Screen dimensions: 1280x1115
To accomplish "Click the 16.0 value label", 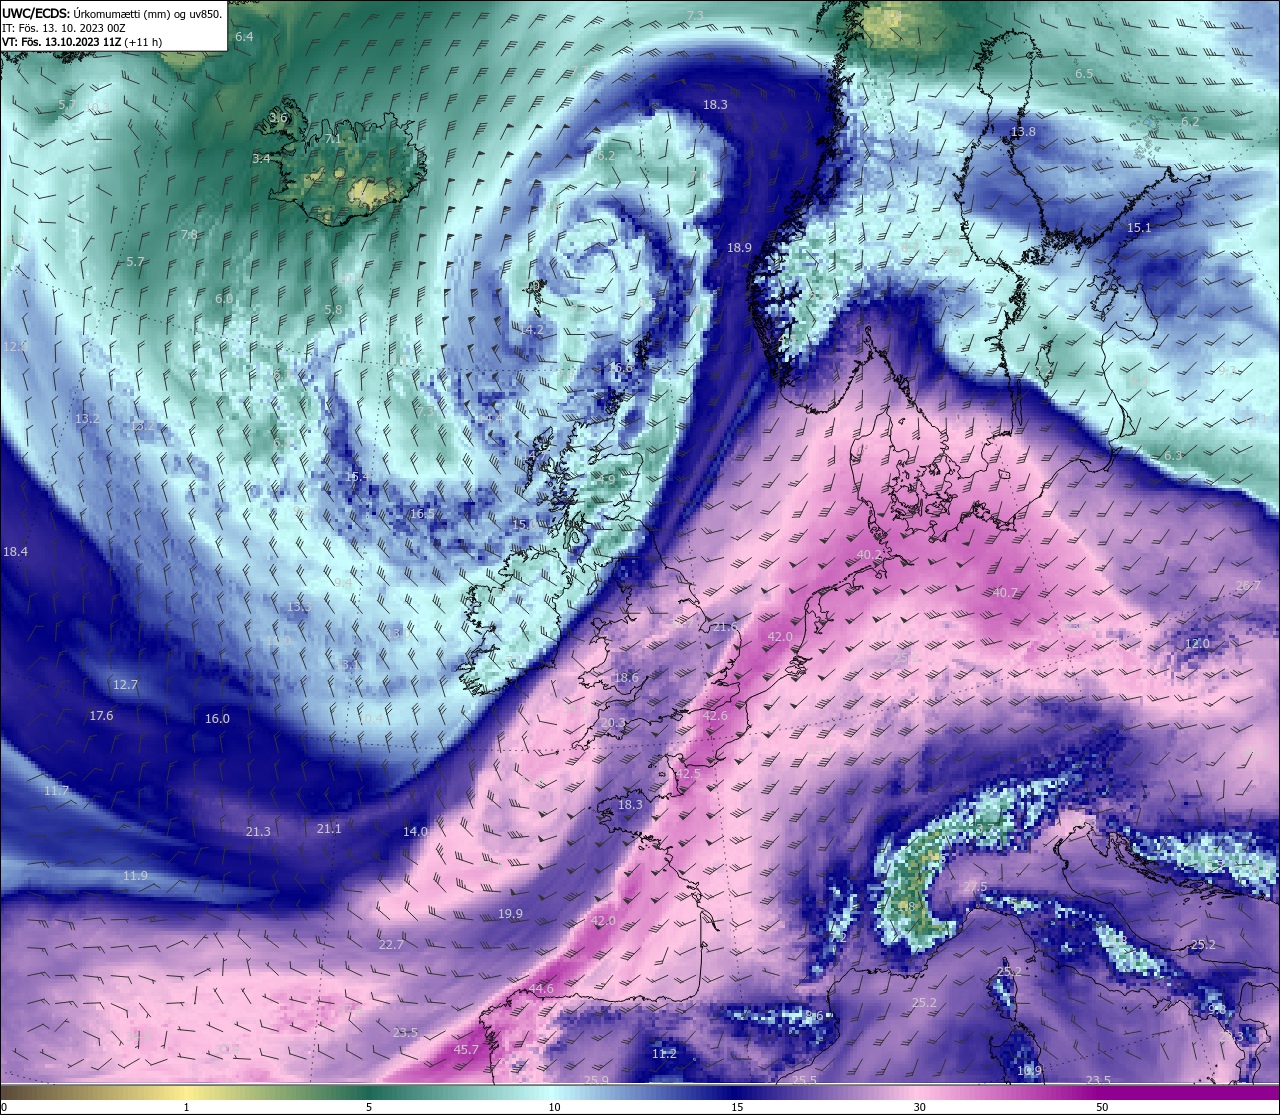I will point(217,719).
